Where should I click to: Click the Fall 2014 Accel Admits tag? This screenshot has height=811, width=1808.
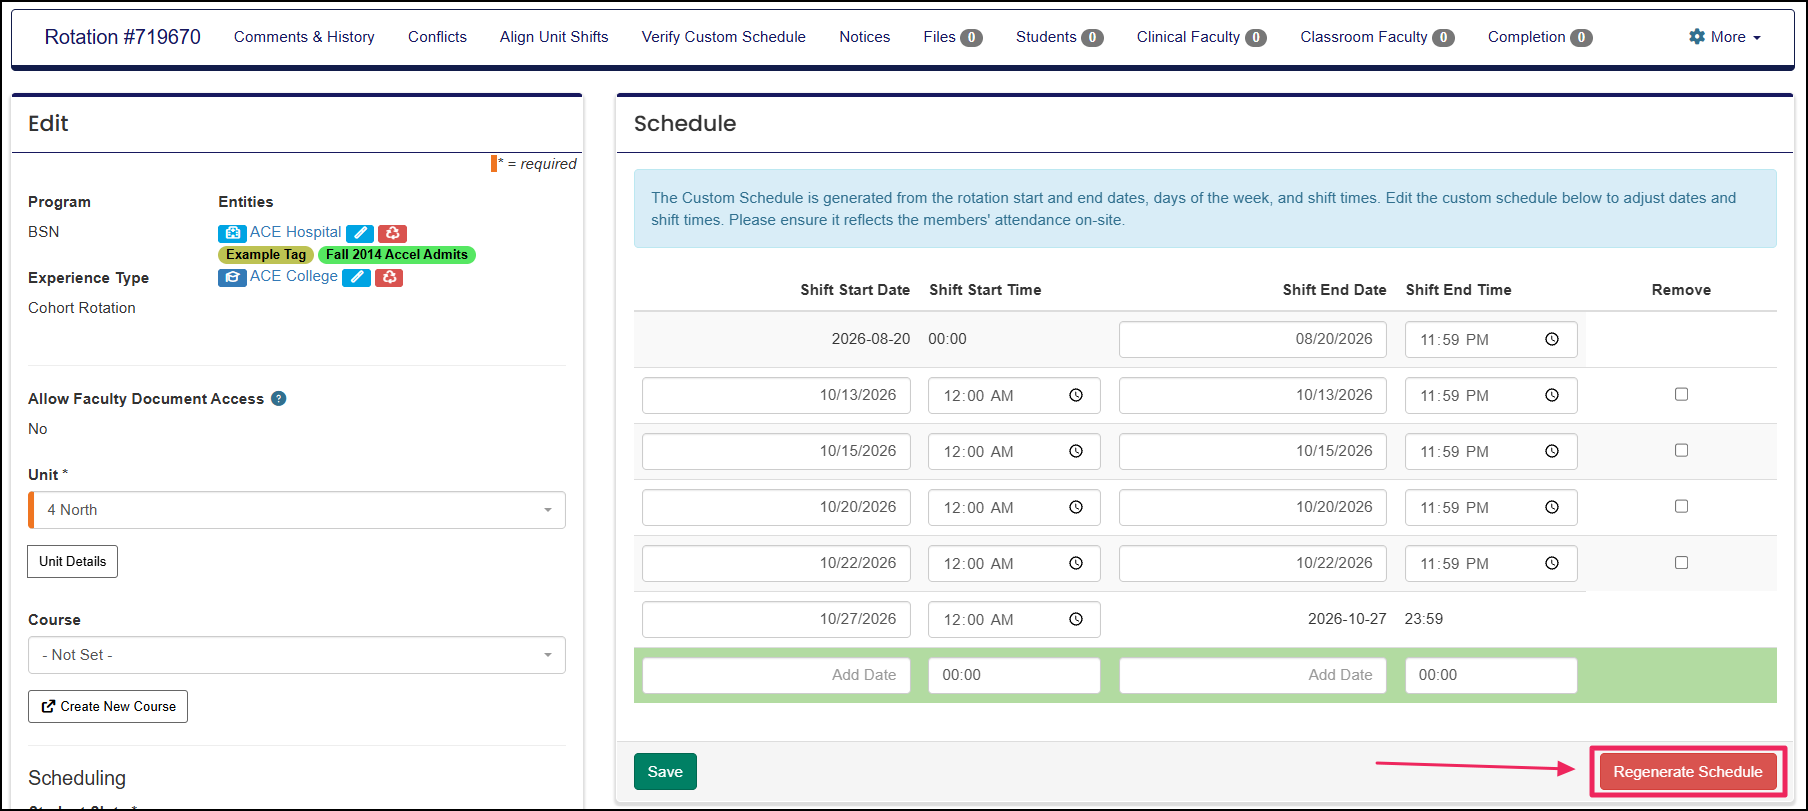[397, 255]
